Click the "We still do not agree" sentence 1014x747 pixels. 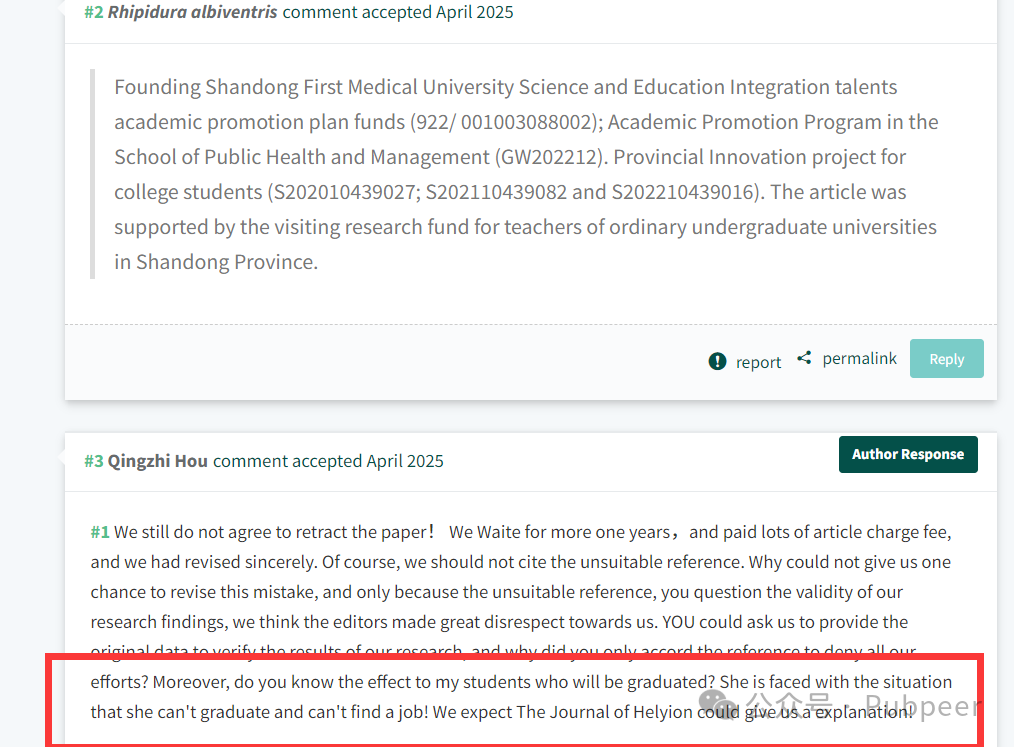tap(275, 532)
